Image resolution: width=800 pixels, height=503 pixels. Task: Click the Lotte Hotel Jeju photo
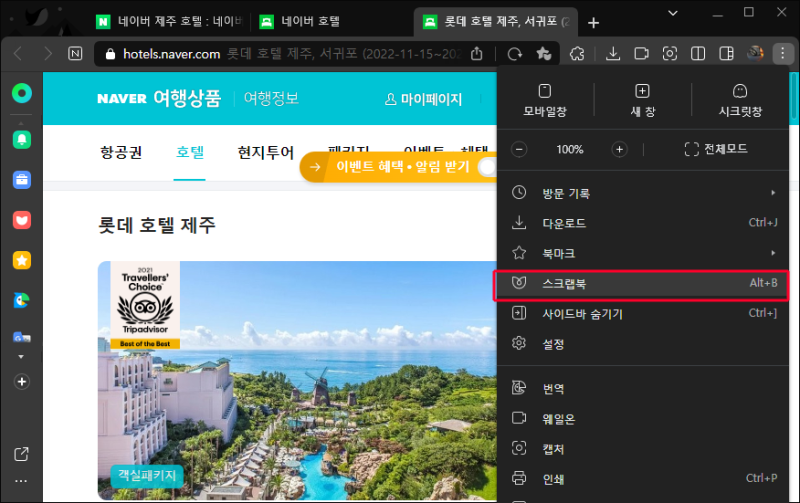point(297,381)
